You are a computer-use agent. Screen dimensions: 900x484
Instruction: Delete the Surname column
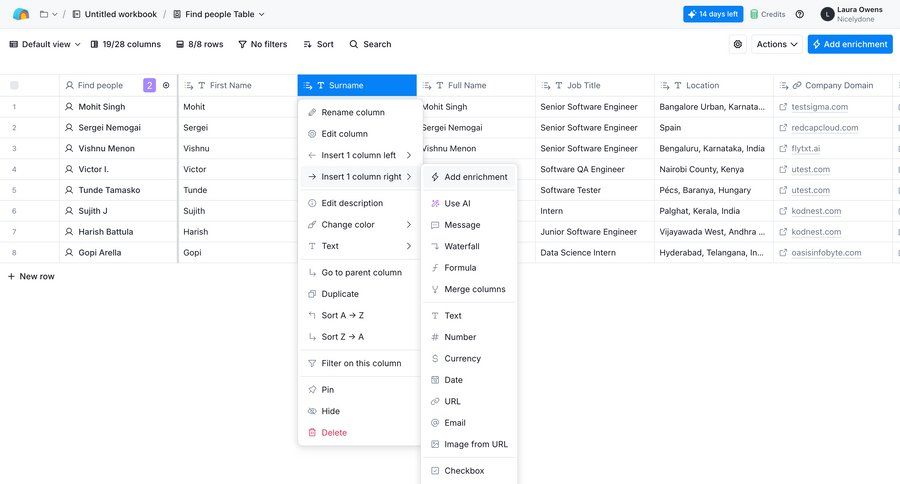click(x=360, y=433)
